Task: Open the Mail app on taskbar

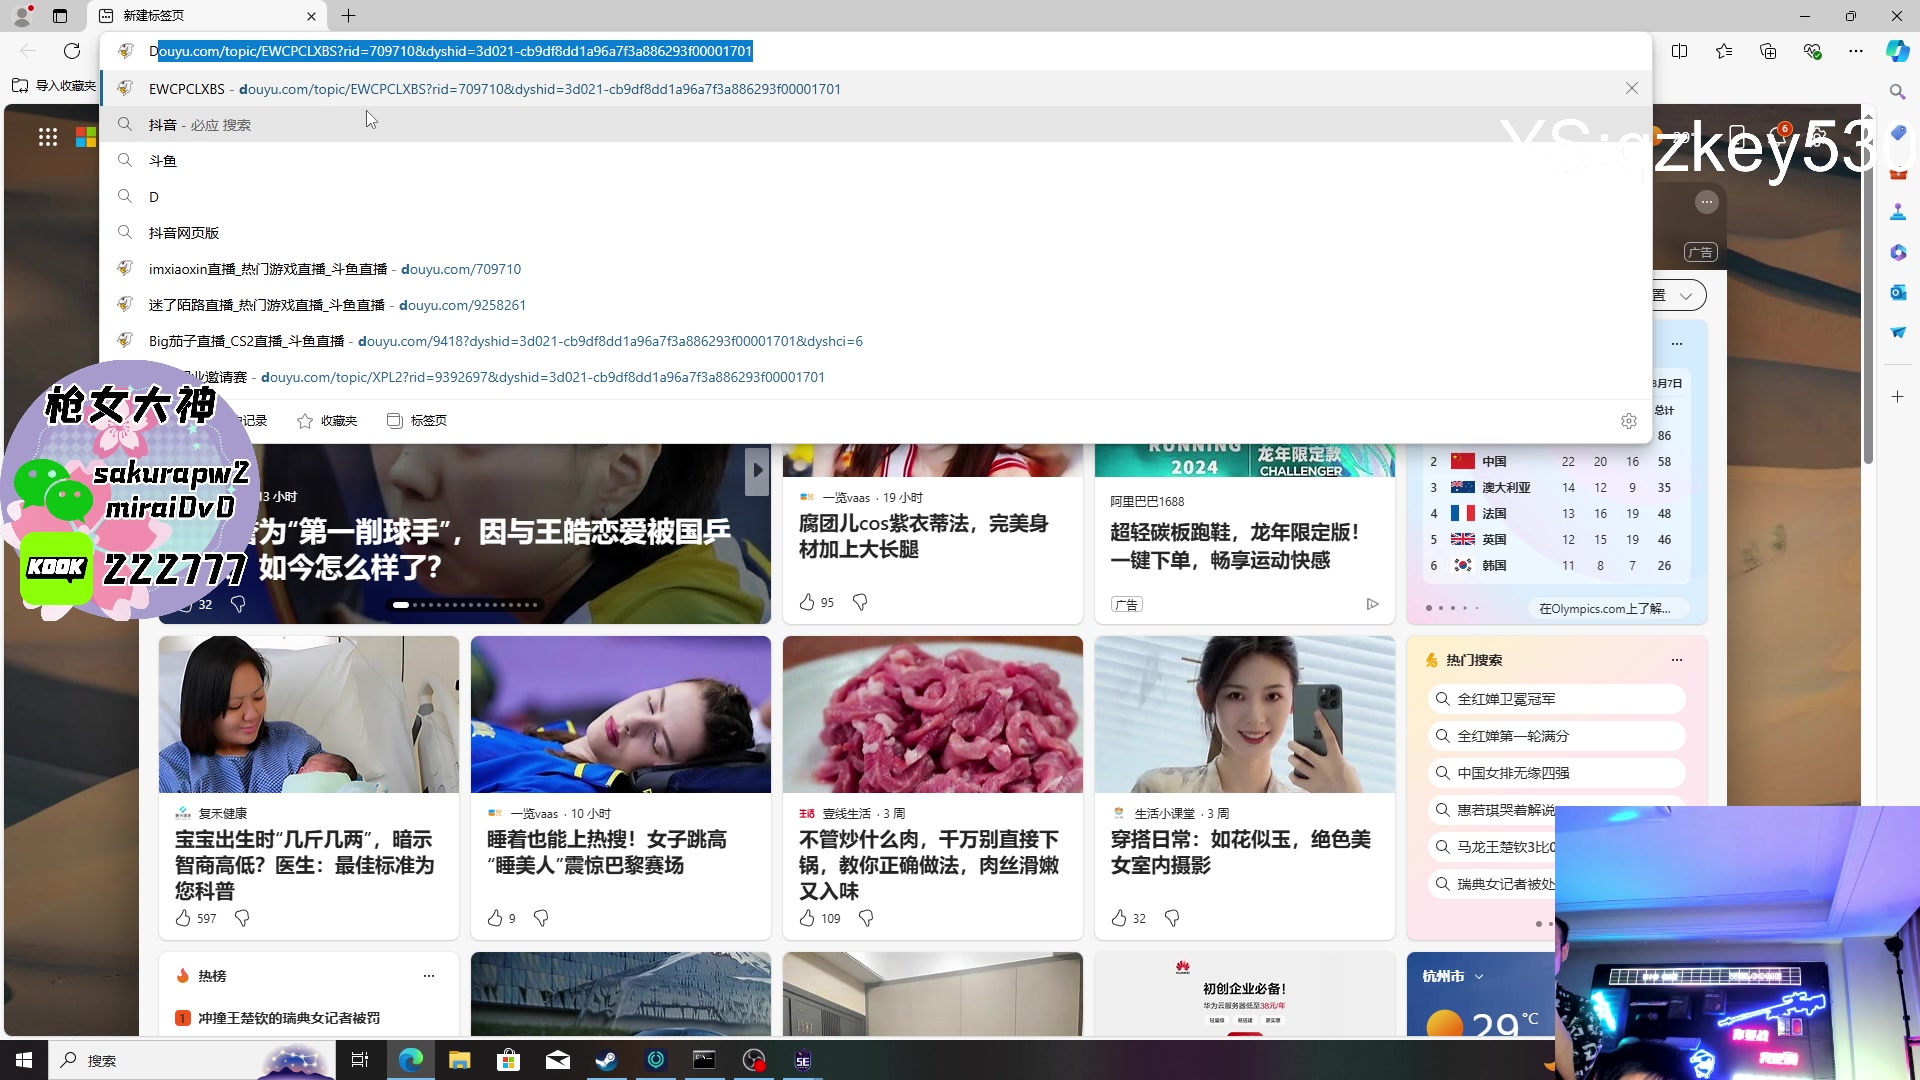Action: pyautogui.click(x=557, y=1060)
